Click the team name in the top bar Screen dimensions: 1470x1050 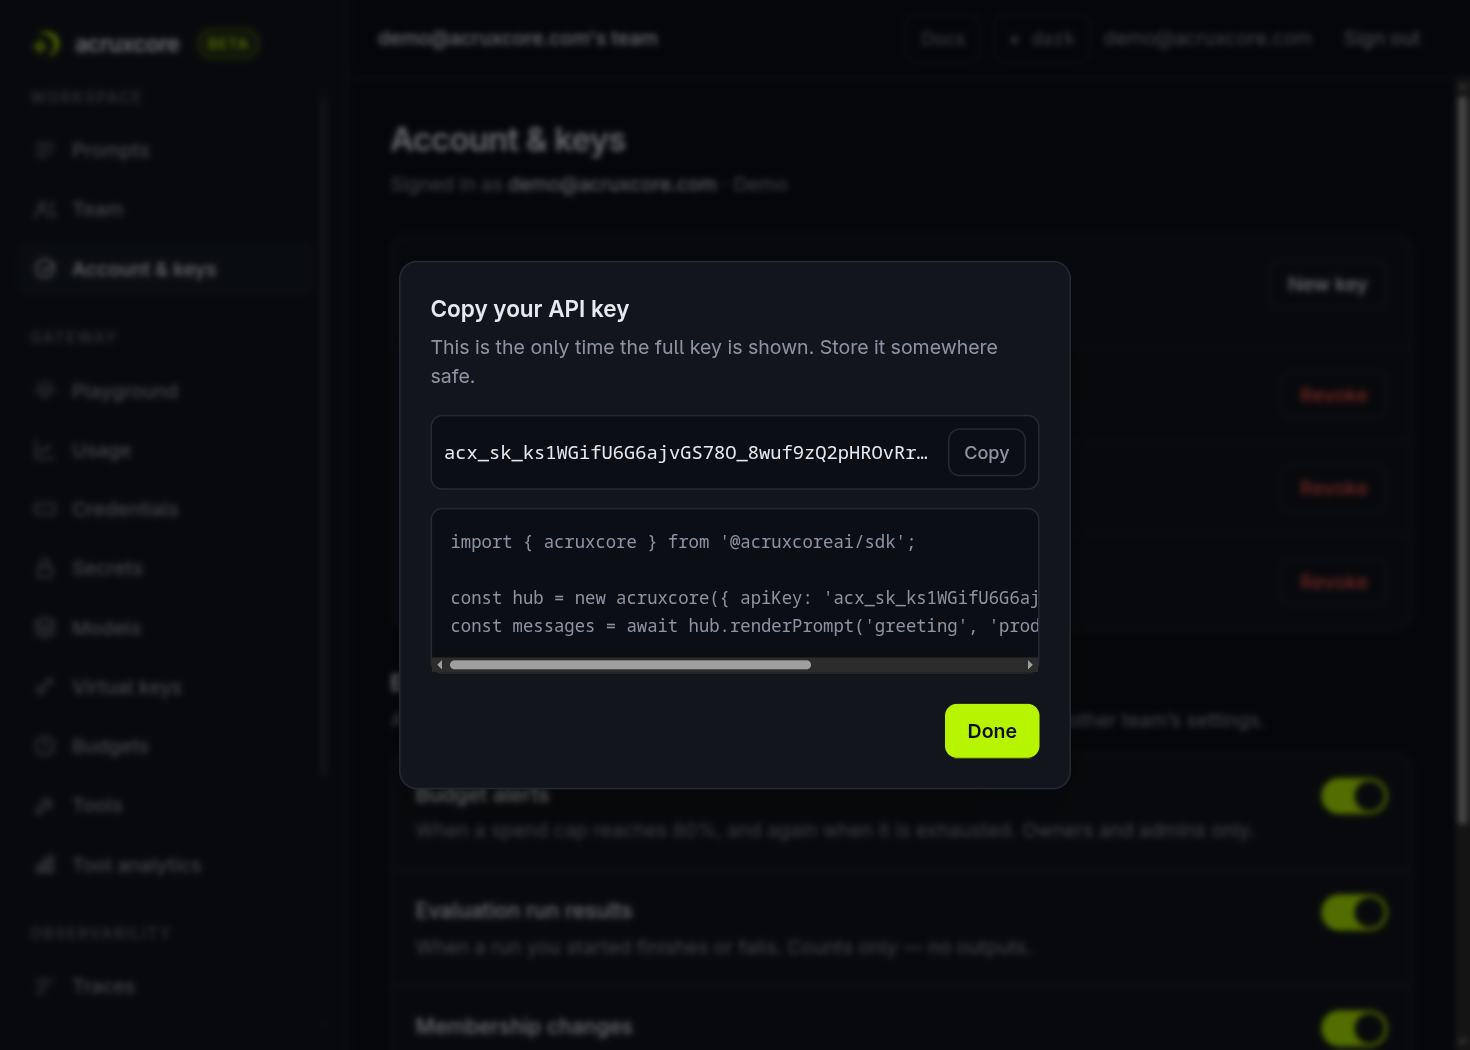pyautogui.click(x=518, y=38)
